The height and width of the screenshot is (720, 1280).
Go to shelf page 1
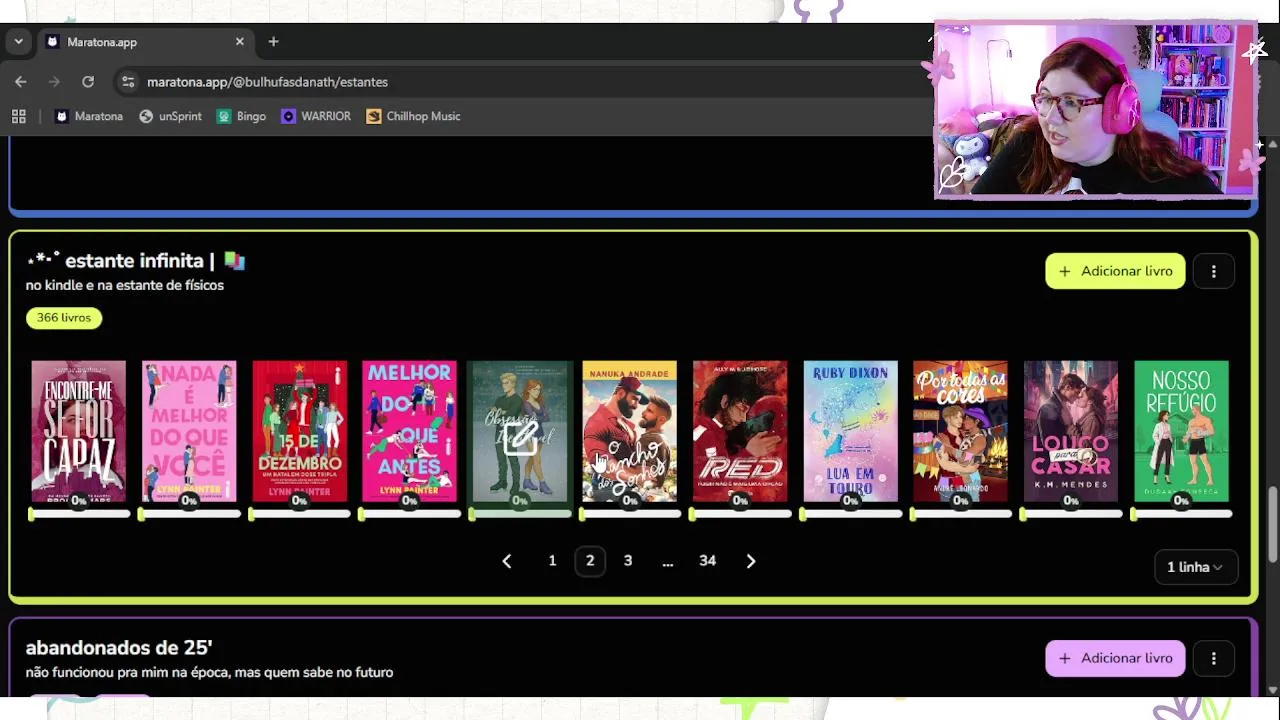(x=552, y=561)
